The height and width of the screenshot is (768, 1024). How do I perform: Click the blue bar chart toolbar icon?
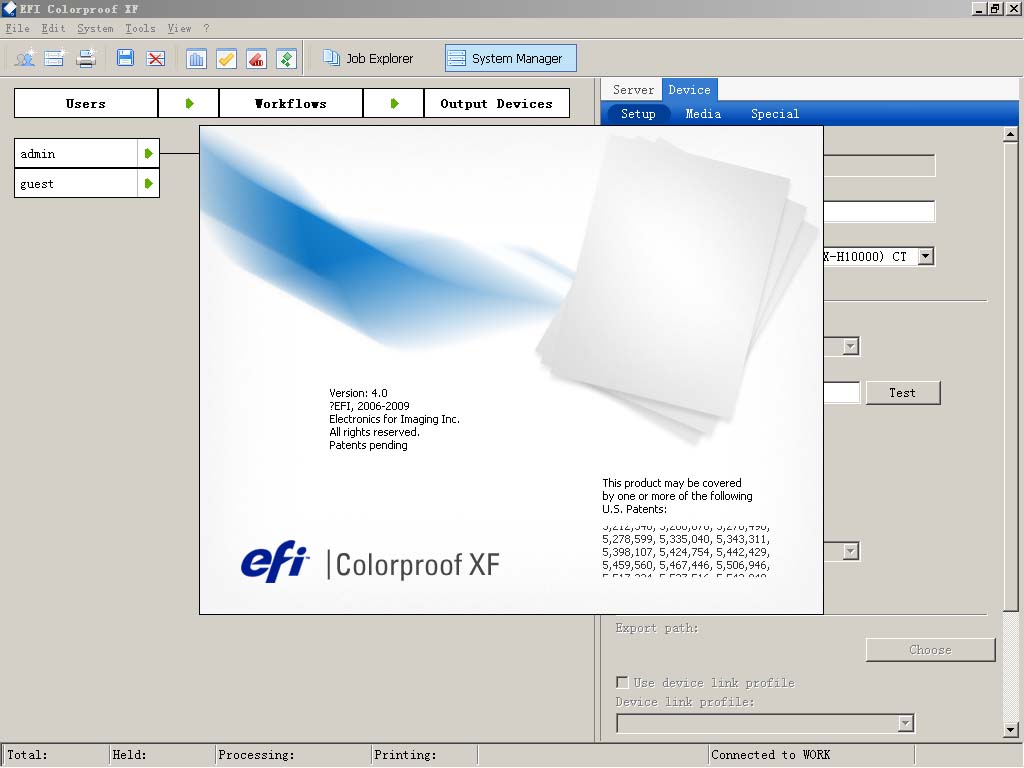coord(195,59)
